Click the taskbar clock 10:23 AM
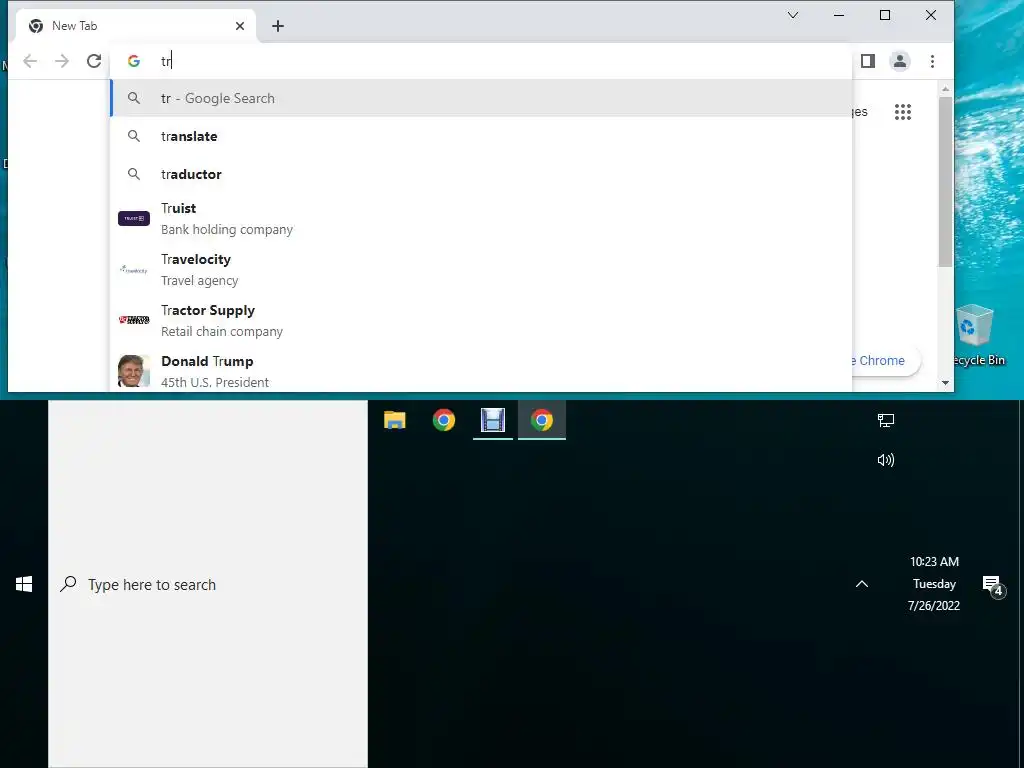Viewport: 1024px width, 768px height. 934,583
